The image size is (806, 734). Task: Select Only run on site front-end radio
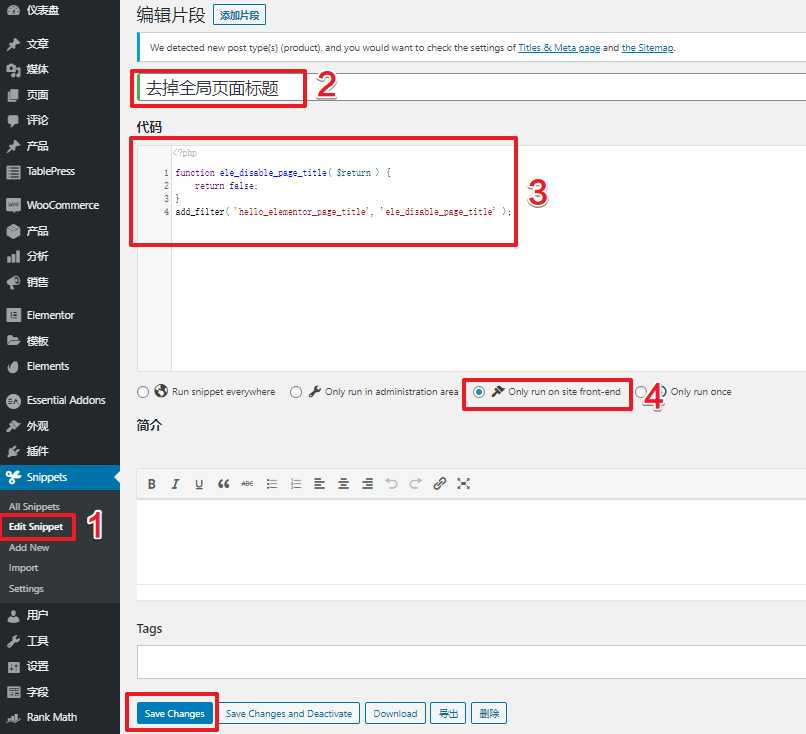tap(479, 392)
